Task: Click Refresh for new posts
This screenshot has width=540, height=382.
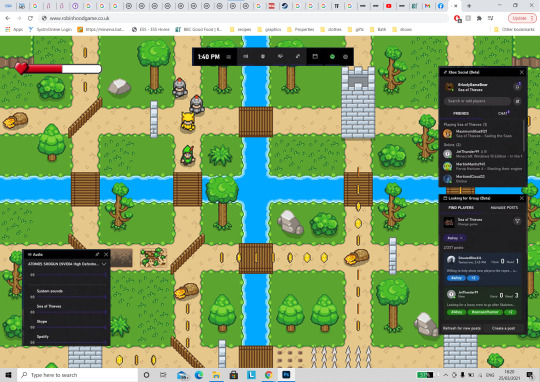Action: (x=461, y=328)
